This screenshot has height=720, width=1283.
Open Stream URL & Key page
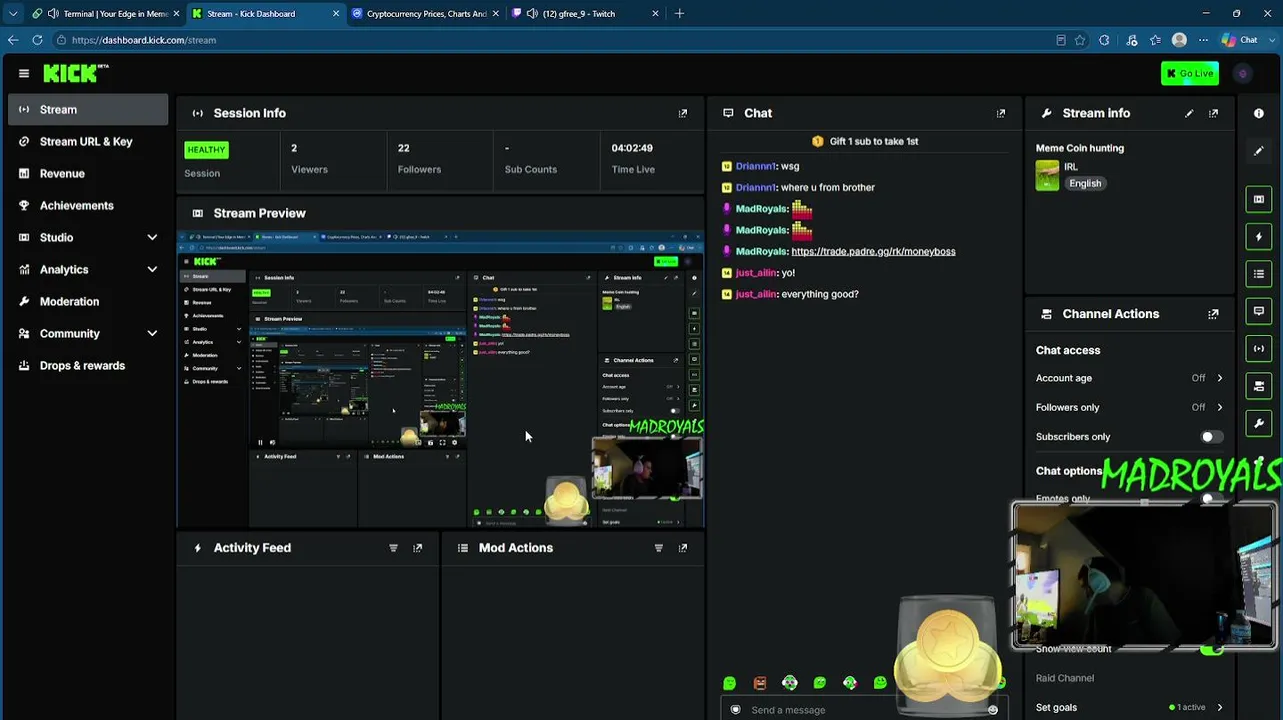point(88,142)
